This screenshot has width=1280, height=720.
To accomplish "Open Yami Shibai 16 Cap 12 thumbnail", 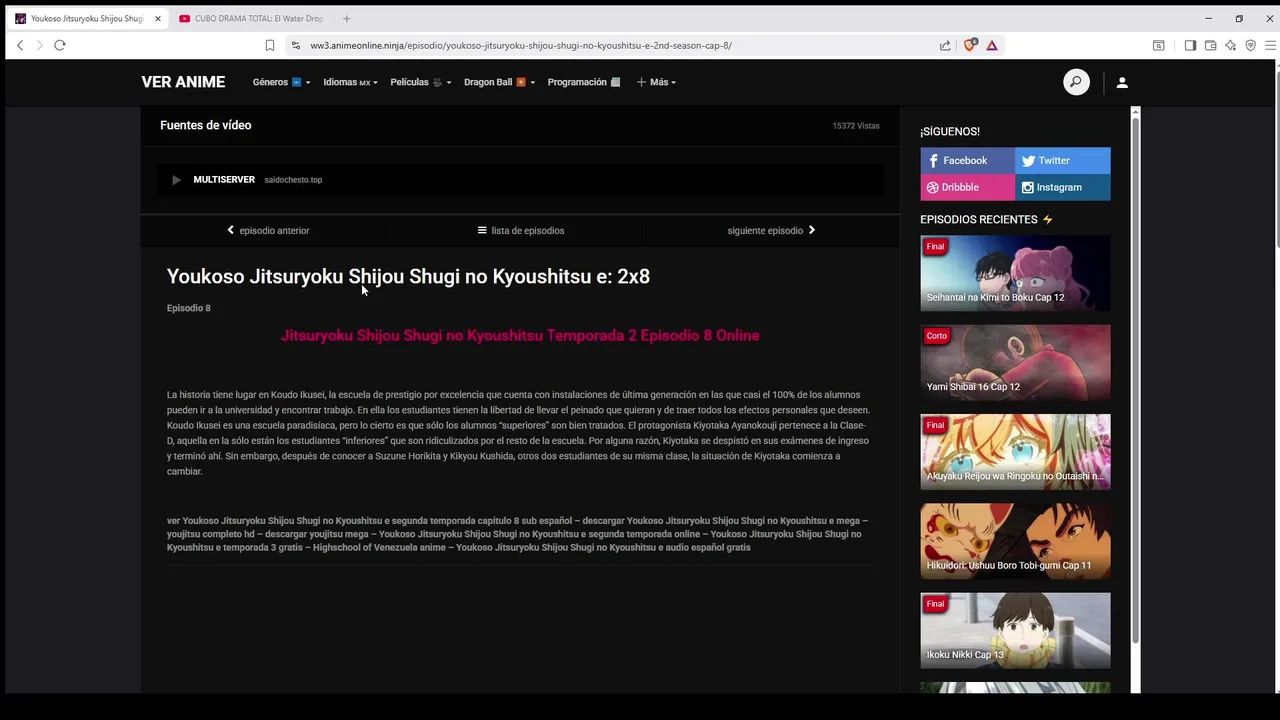I will (x=1015, y=362).
